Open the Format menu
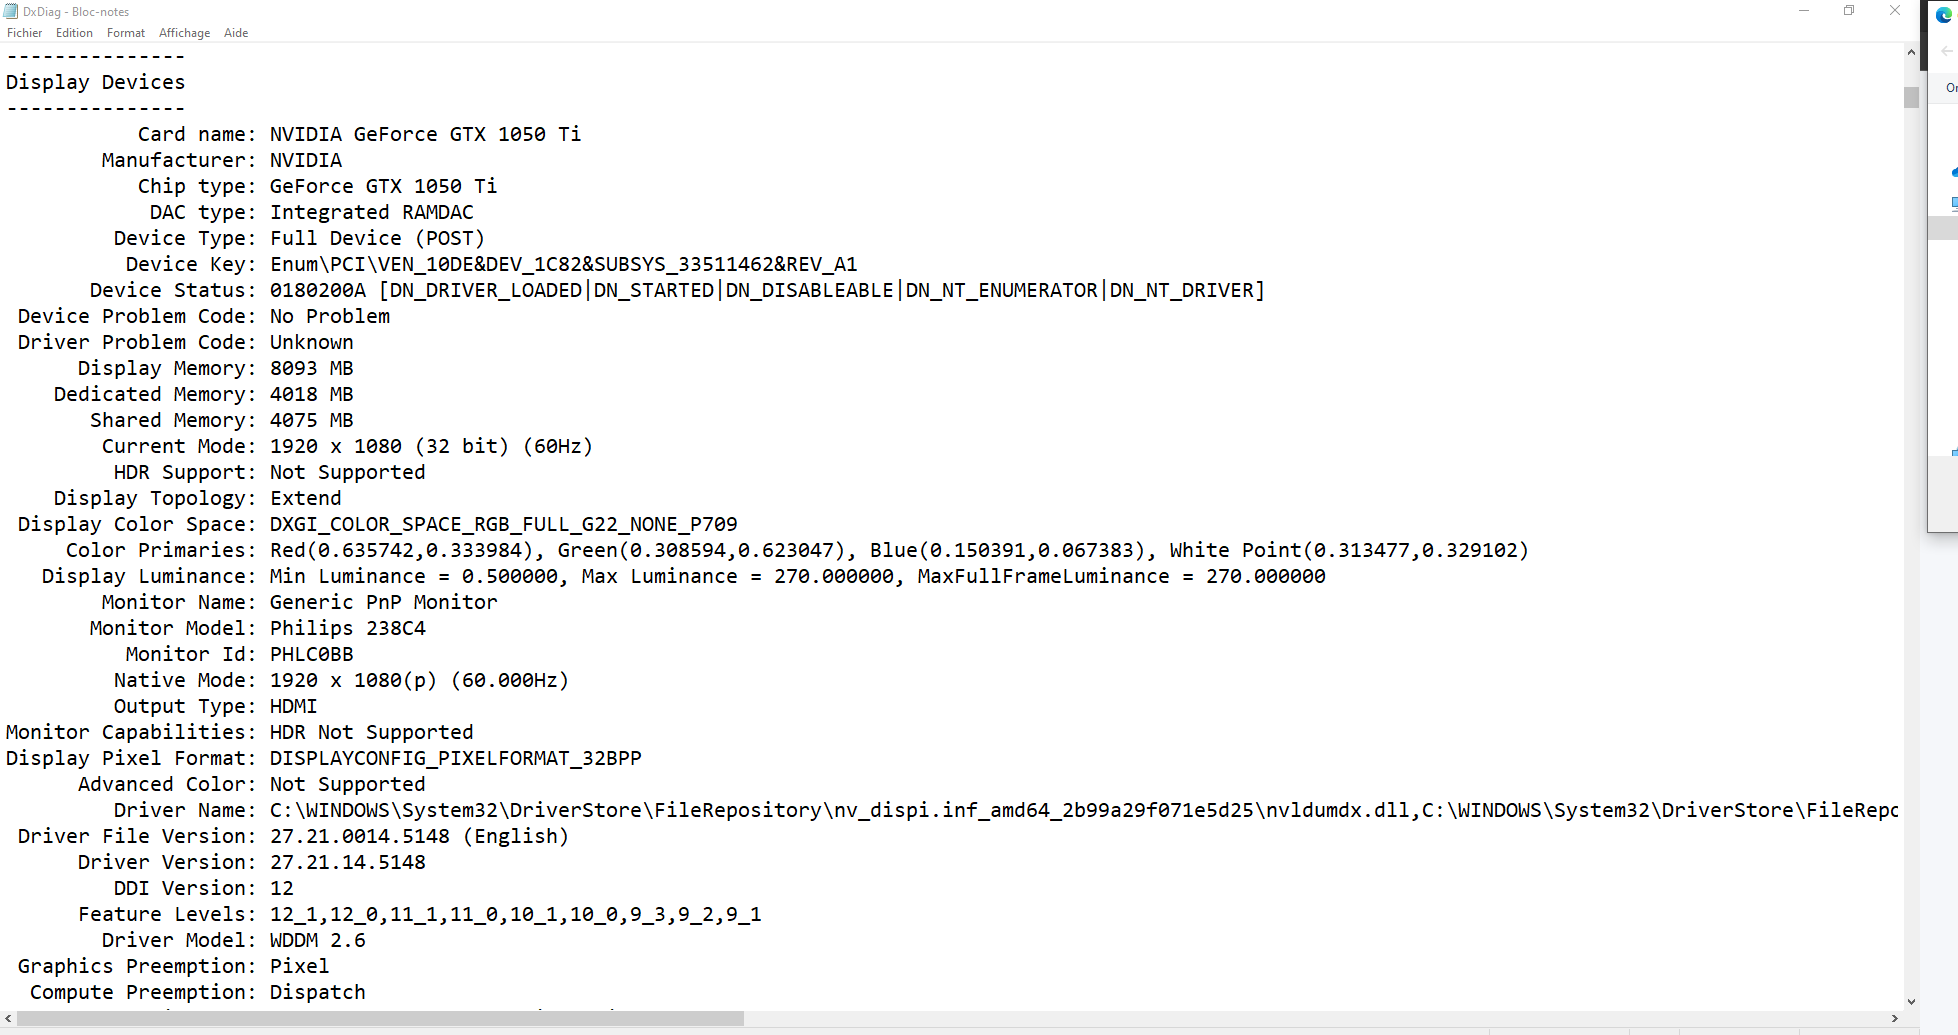The image size is (1958, 1035). (x=126, y=33)
